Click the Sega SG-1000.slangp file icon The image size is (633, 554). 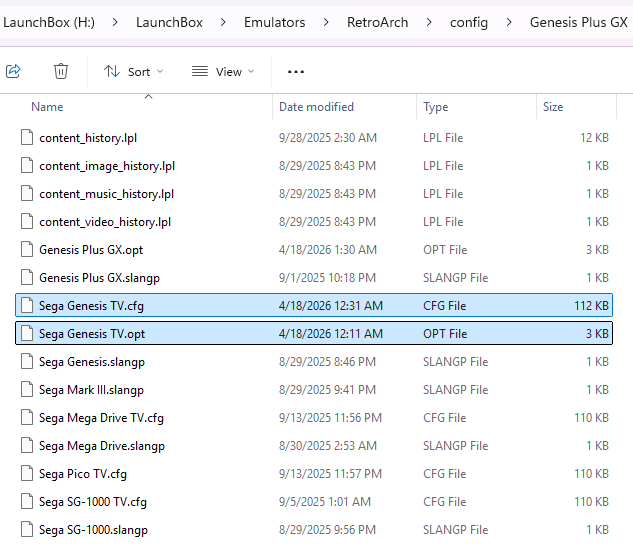point(27,530)
